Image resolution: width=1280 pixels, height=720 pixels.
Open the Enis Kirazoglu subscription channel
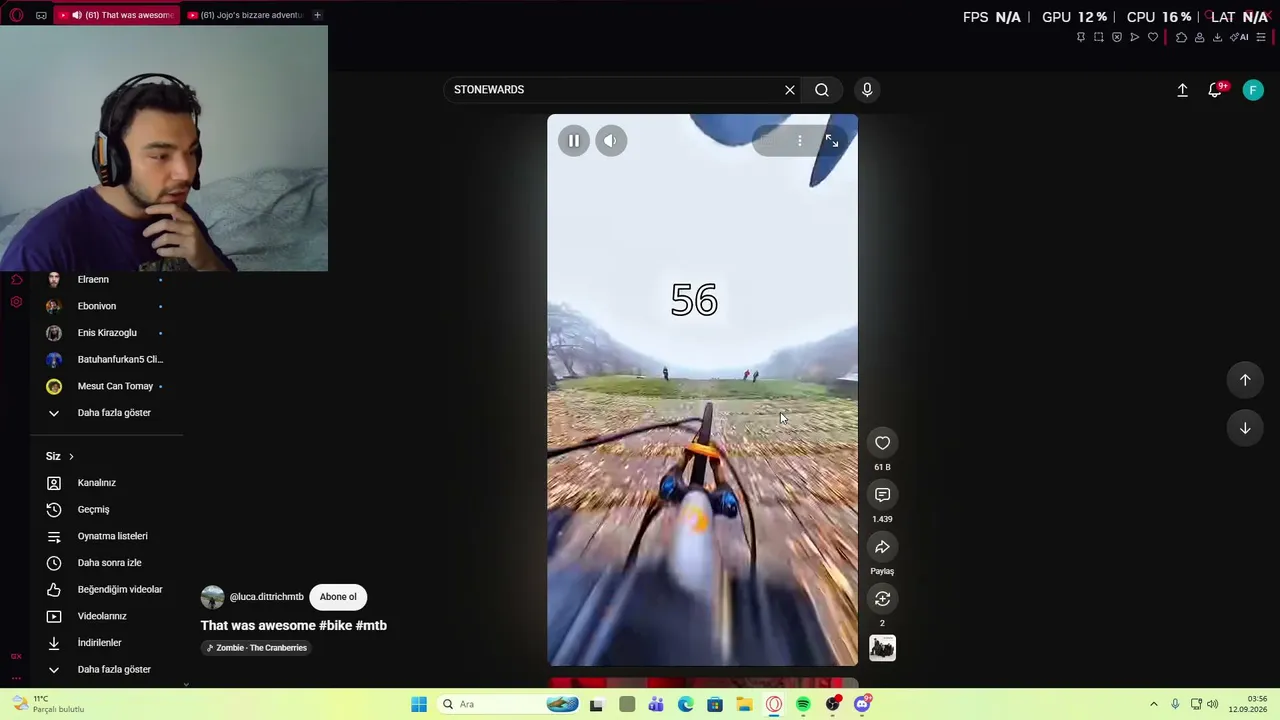pyautogui.click(x=106, y=333)
